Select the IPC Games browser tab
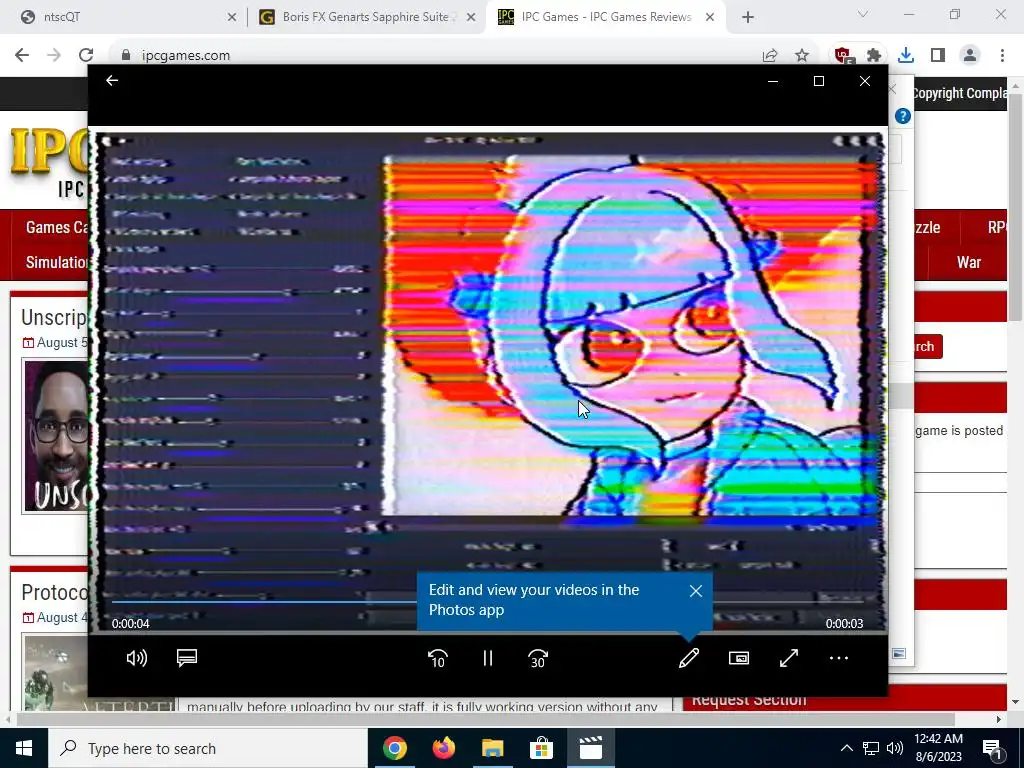Image resolution: width=1024 pixels, height=768 pixels. pyautogui.click(x=606, y=17)
